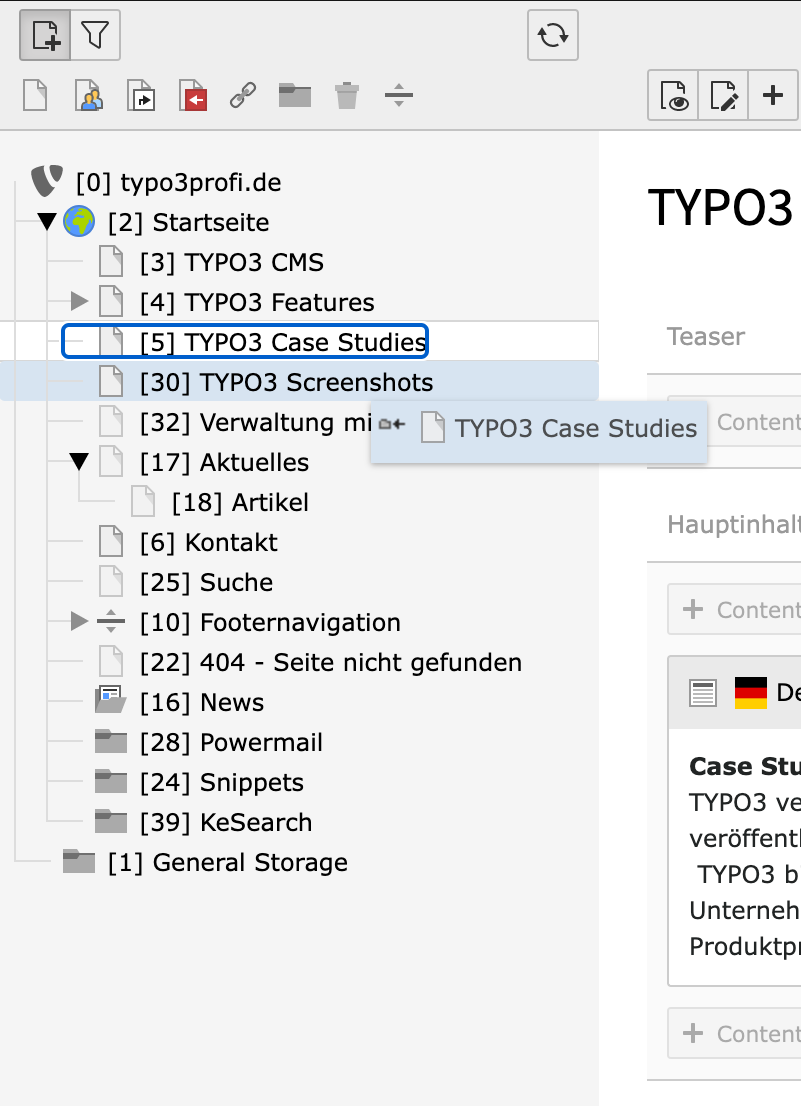Click the edit page properties icon
This screenshot has height=1106, width=801.
tap(723, 95)
